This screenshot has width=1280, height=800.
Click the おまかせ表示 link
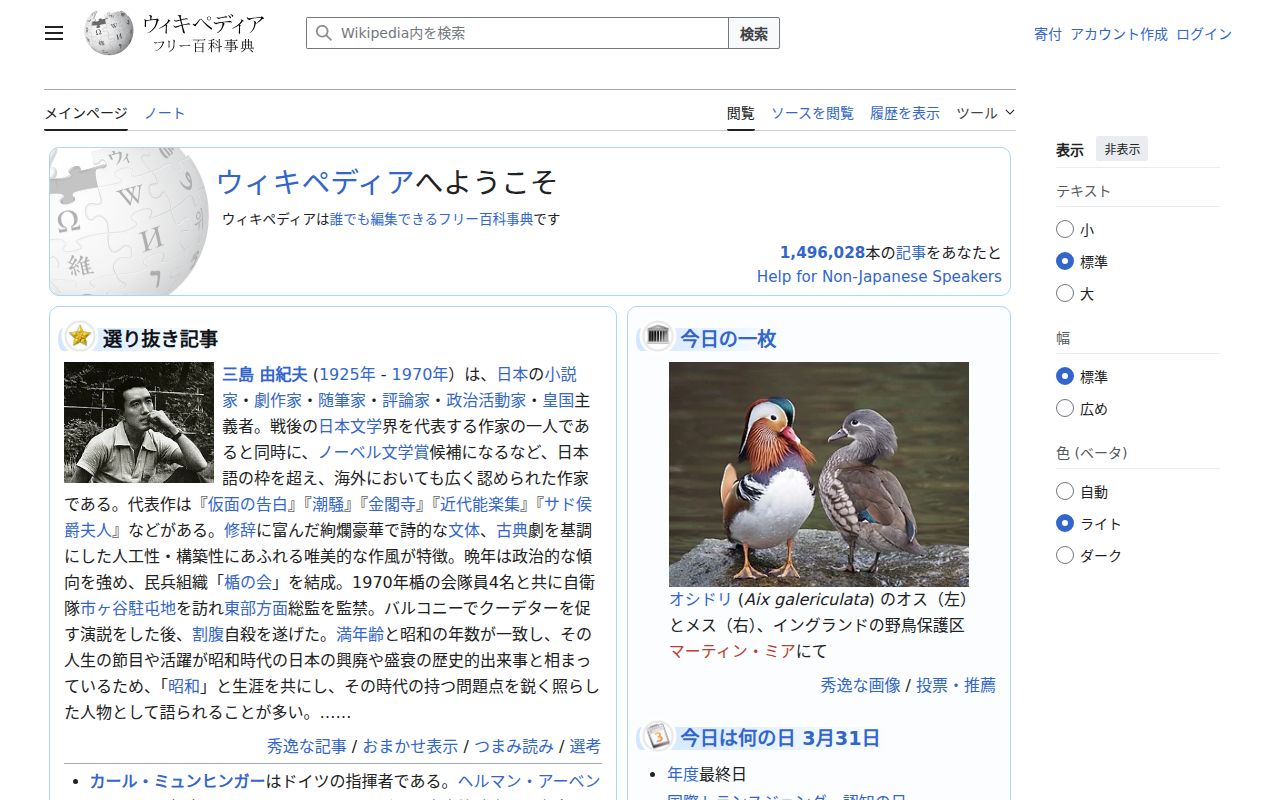pos(410,746)
